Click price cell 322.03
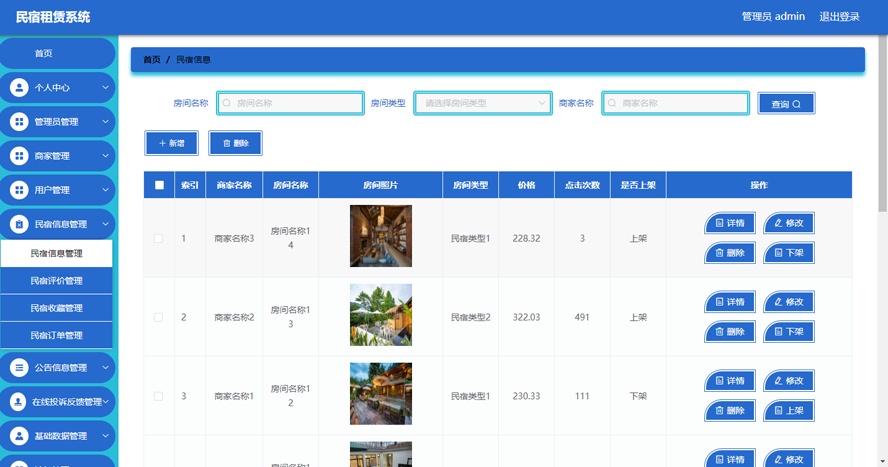The height and width of the screenshot is (467, 888). (526, 318)
